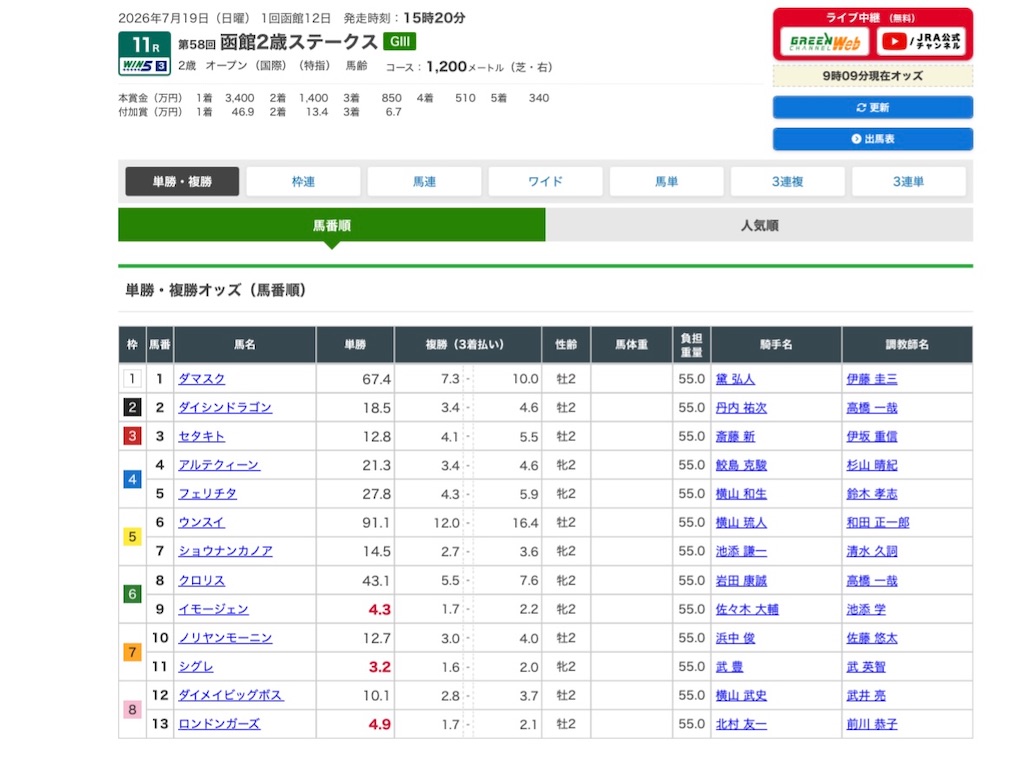This screenshot has height=765, width=1024.
Task: Click the 4.3 win odds for イモージェン
Action: 379,610
